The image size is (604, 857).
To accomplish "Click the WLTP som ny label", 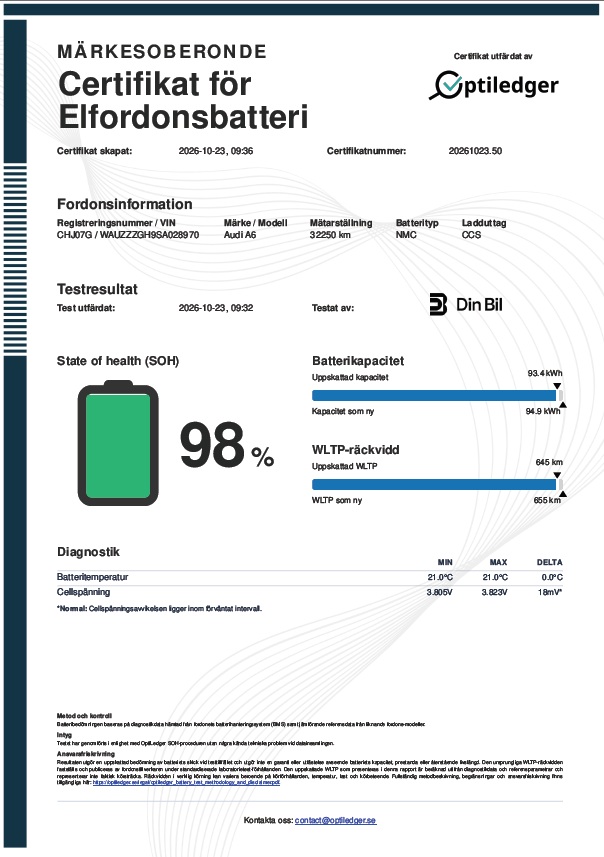I will 337,501.
